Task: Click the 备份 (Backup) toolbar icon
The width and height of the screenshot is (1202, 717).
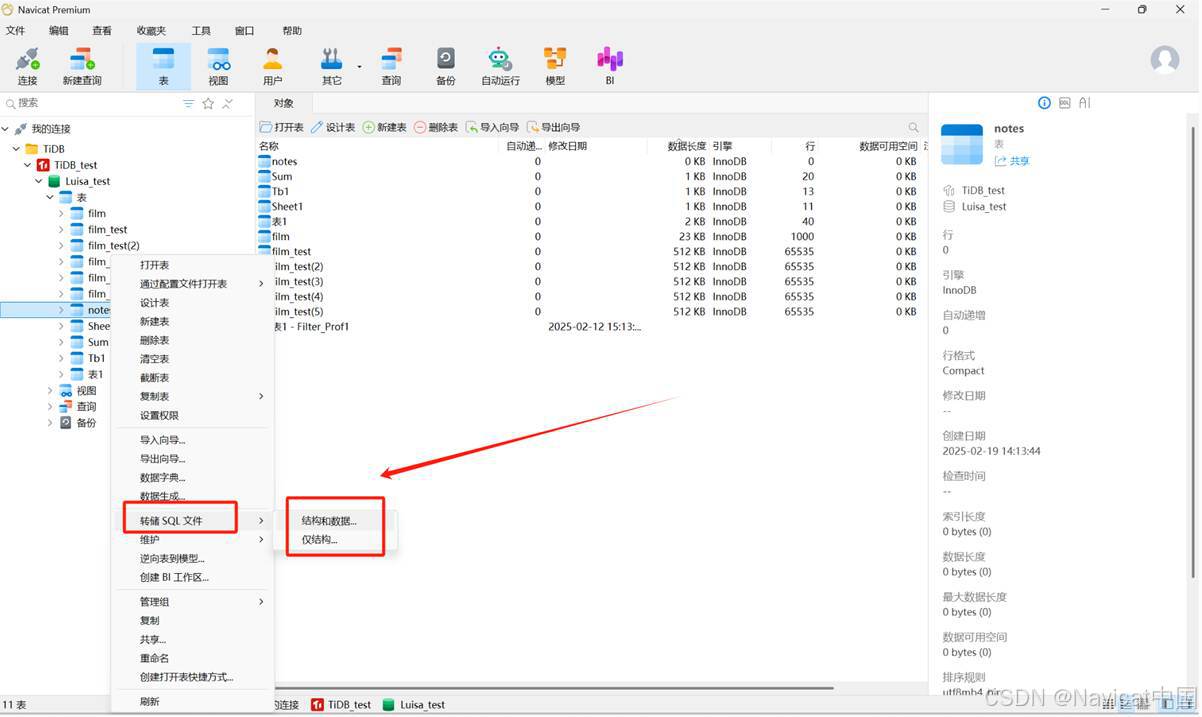Action: click(446, 66)
